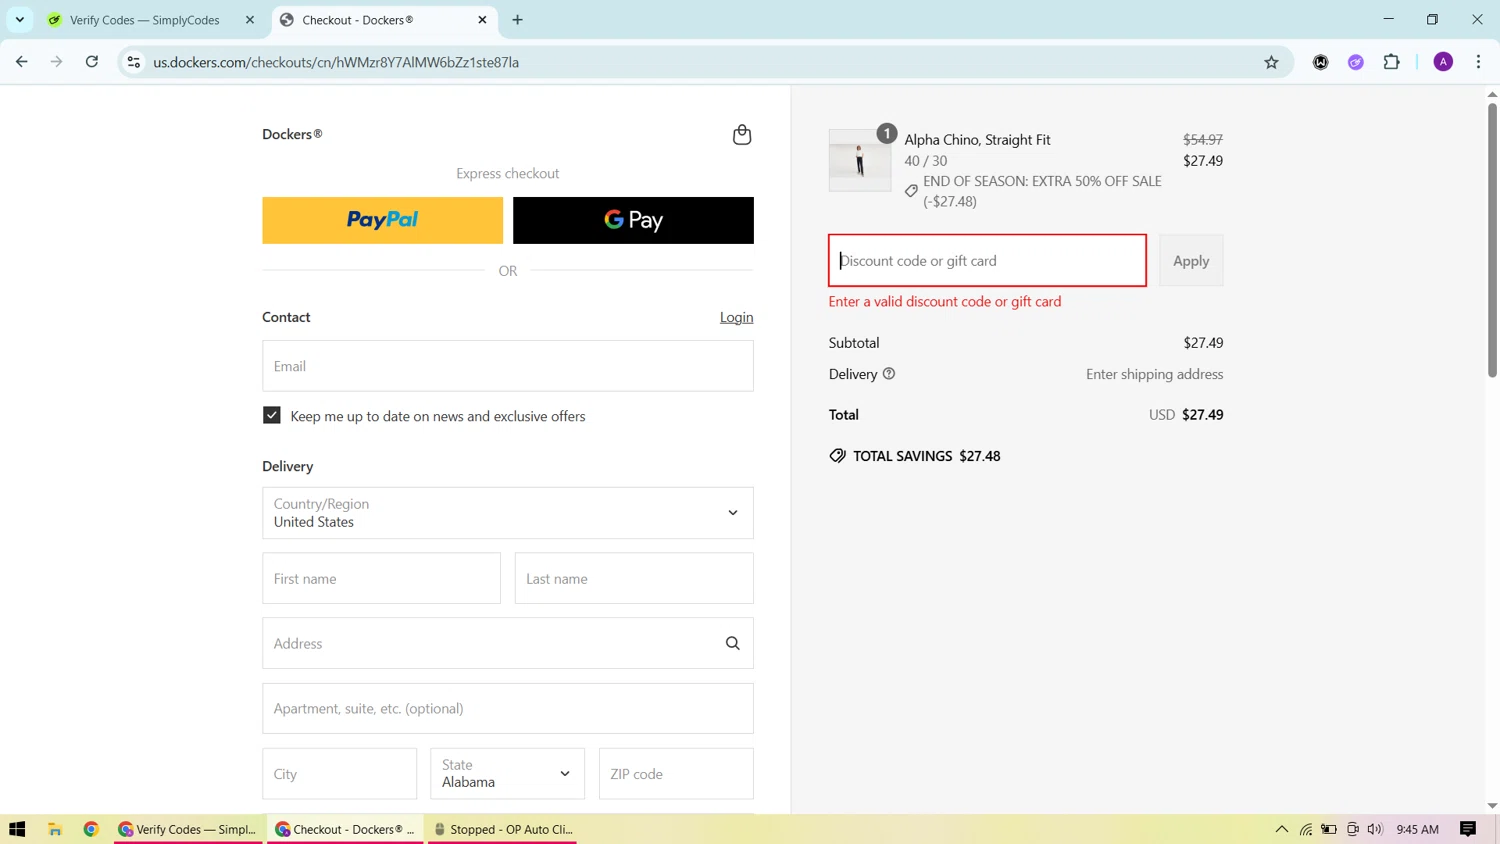Click the purple extension icon in toolbar
Image resolution: width=1500 pixels, height=844 pixels.
click(1356, 62)
